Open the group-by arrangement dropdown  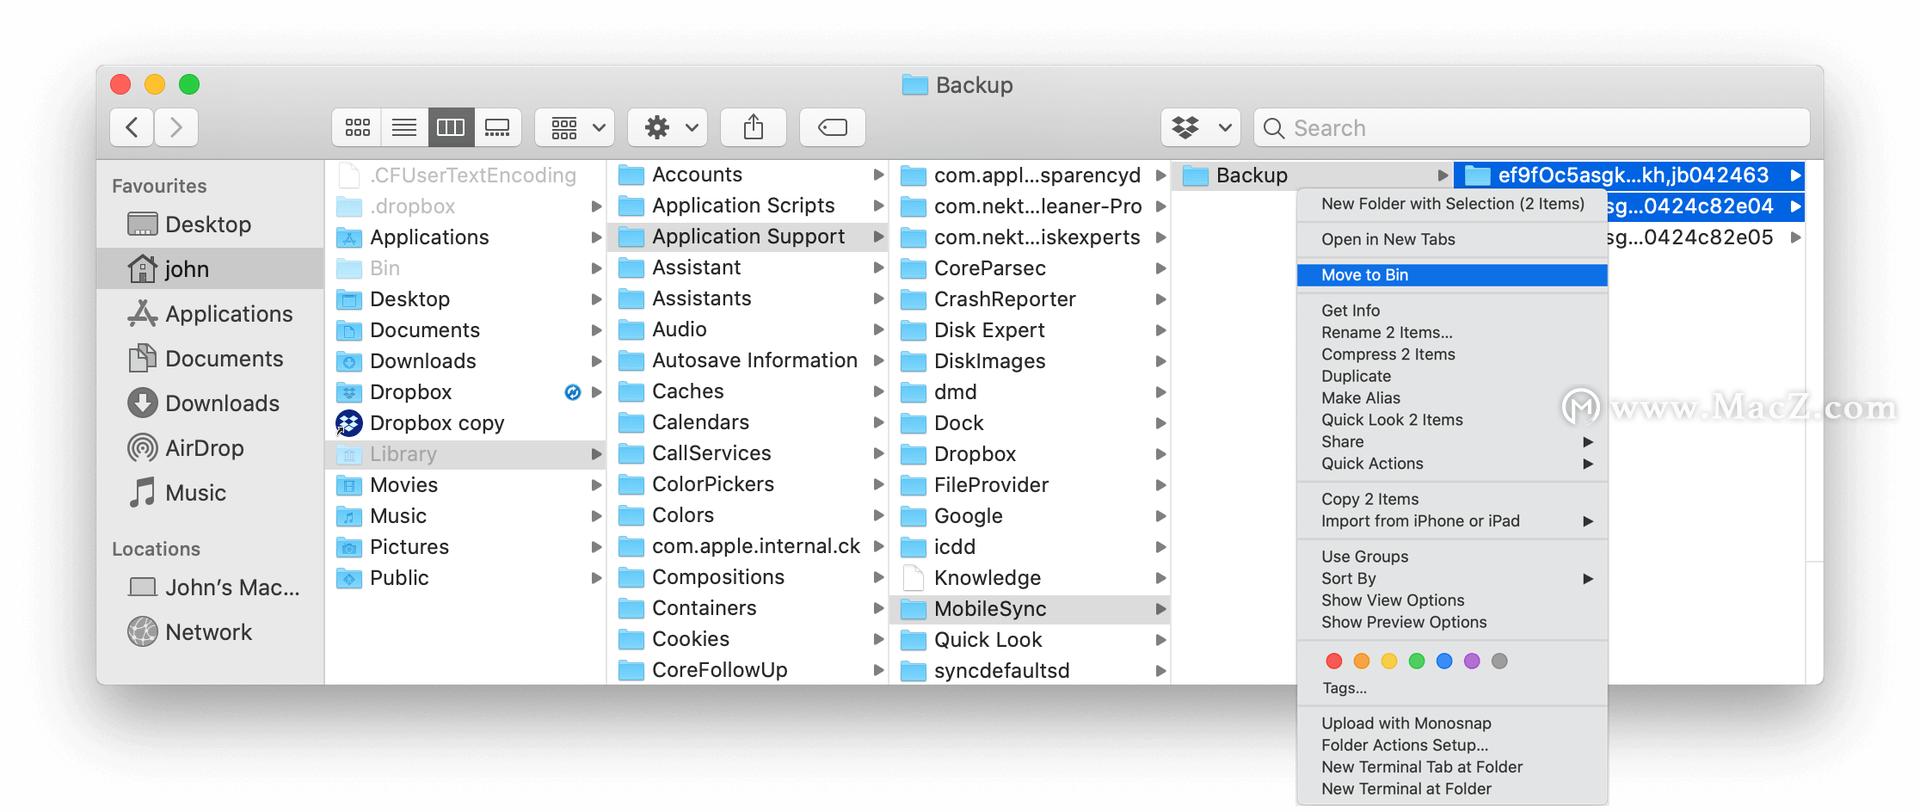click(575, 127)
